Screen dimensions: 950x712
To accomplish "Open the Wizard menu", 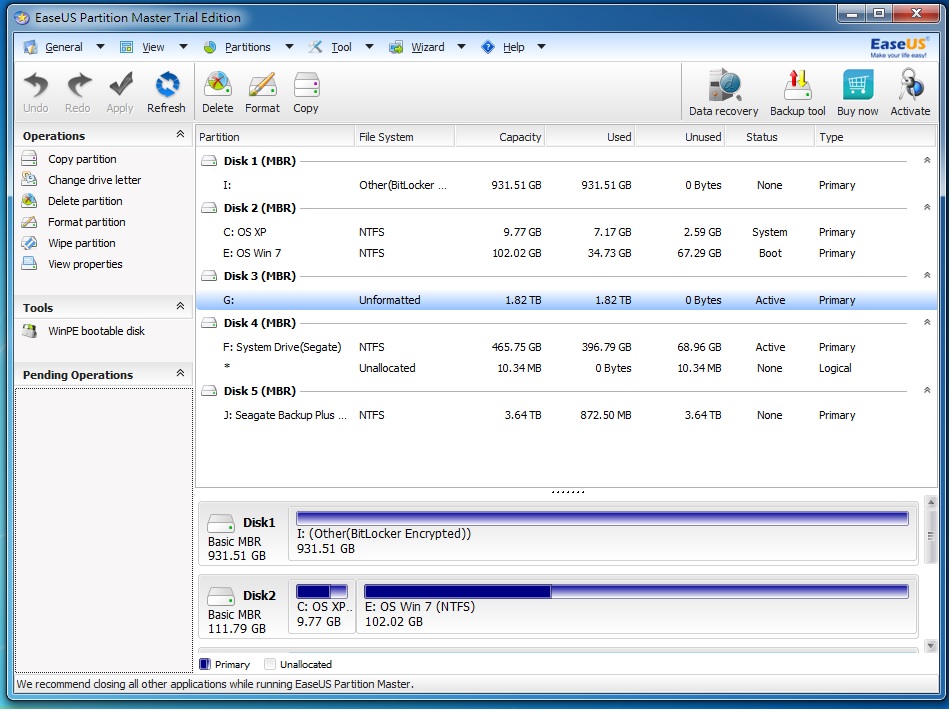I will pos(428,47).
